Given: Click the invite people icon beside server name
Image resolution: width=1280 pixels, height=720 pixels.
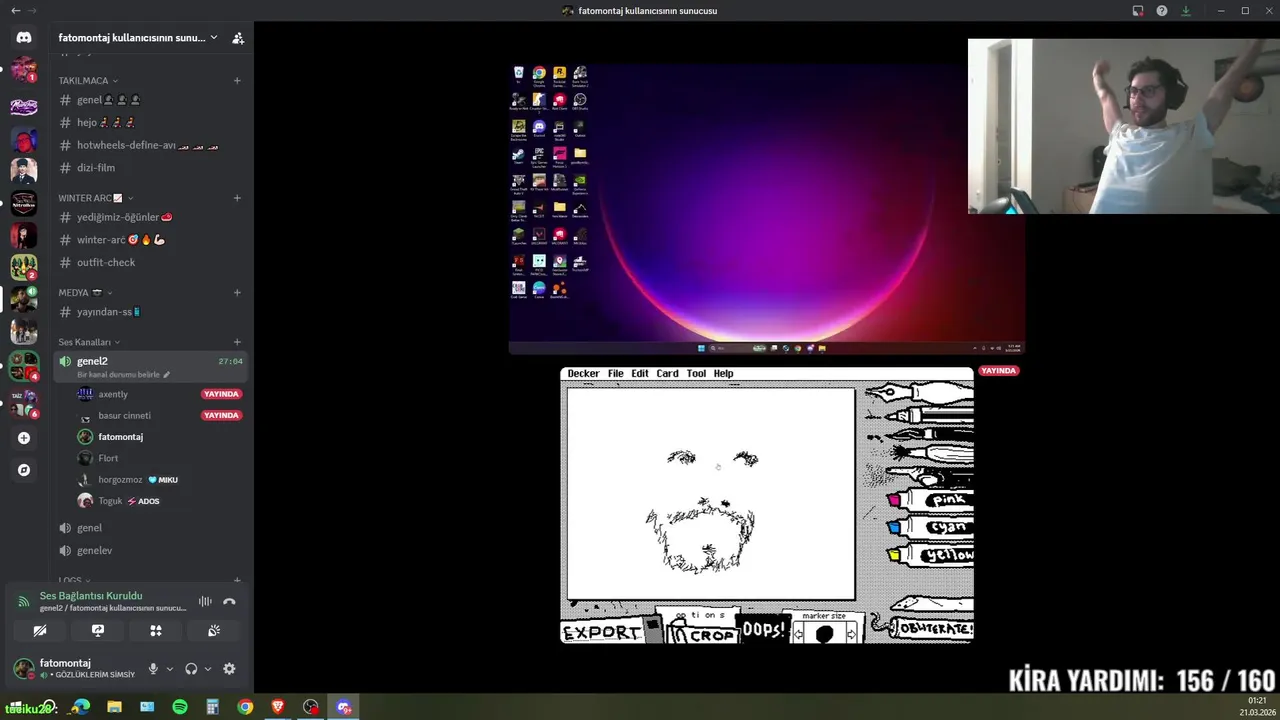Looking at the screenshot, I should pos(237,38).
